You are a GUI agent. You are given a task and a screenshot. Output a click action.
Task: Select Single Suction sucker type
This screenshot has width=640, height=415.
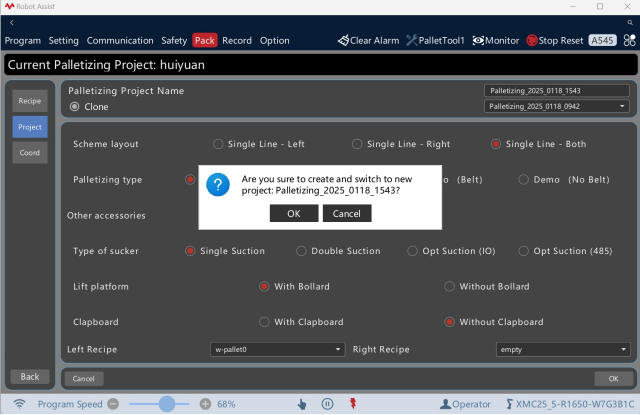pyautogui.click(x=190, y=251)
